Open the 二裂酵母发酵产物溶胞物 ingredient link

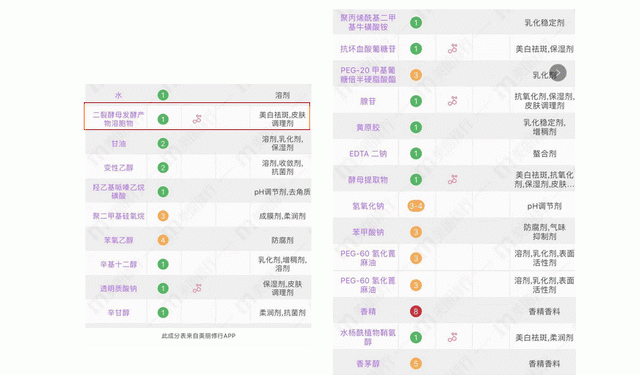tap(118, 119)
